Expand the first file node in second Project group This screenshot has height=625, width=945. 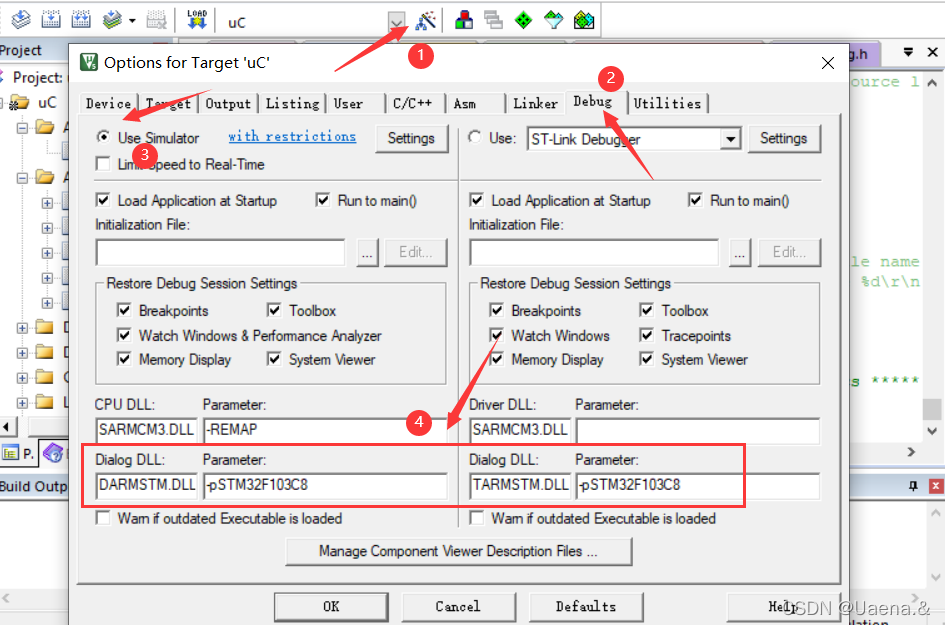pos(47,203)
